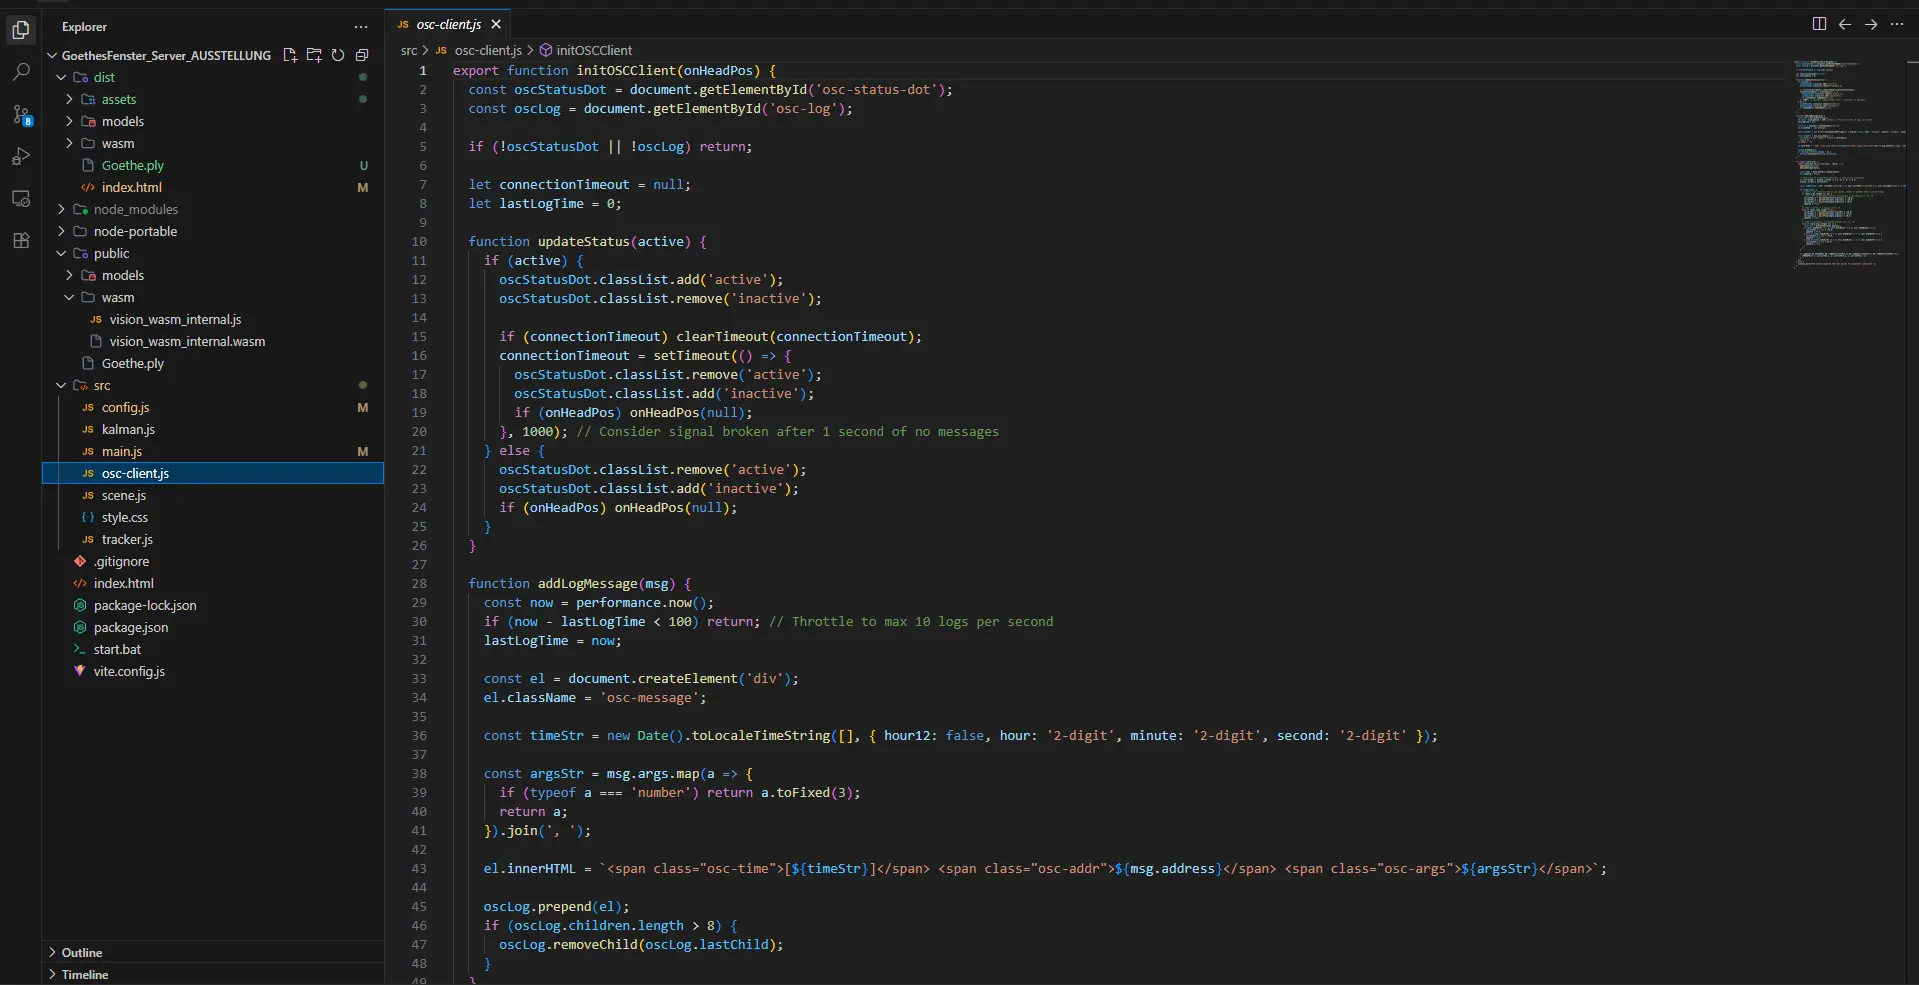
Task: Click the code minimap preview
Action: tap(1848, 163)
